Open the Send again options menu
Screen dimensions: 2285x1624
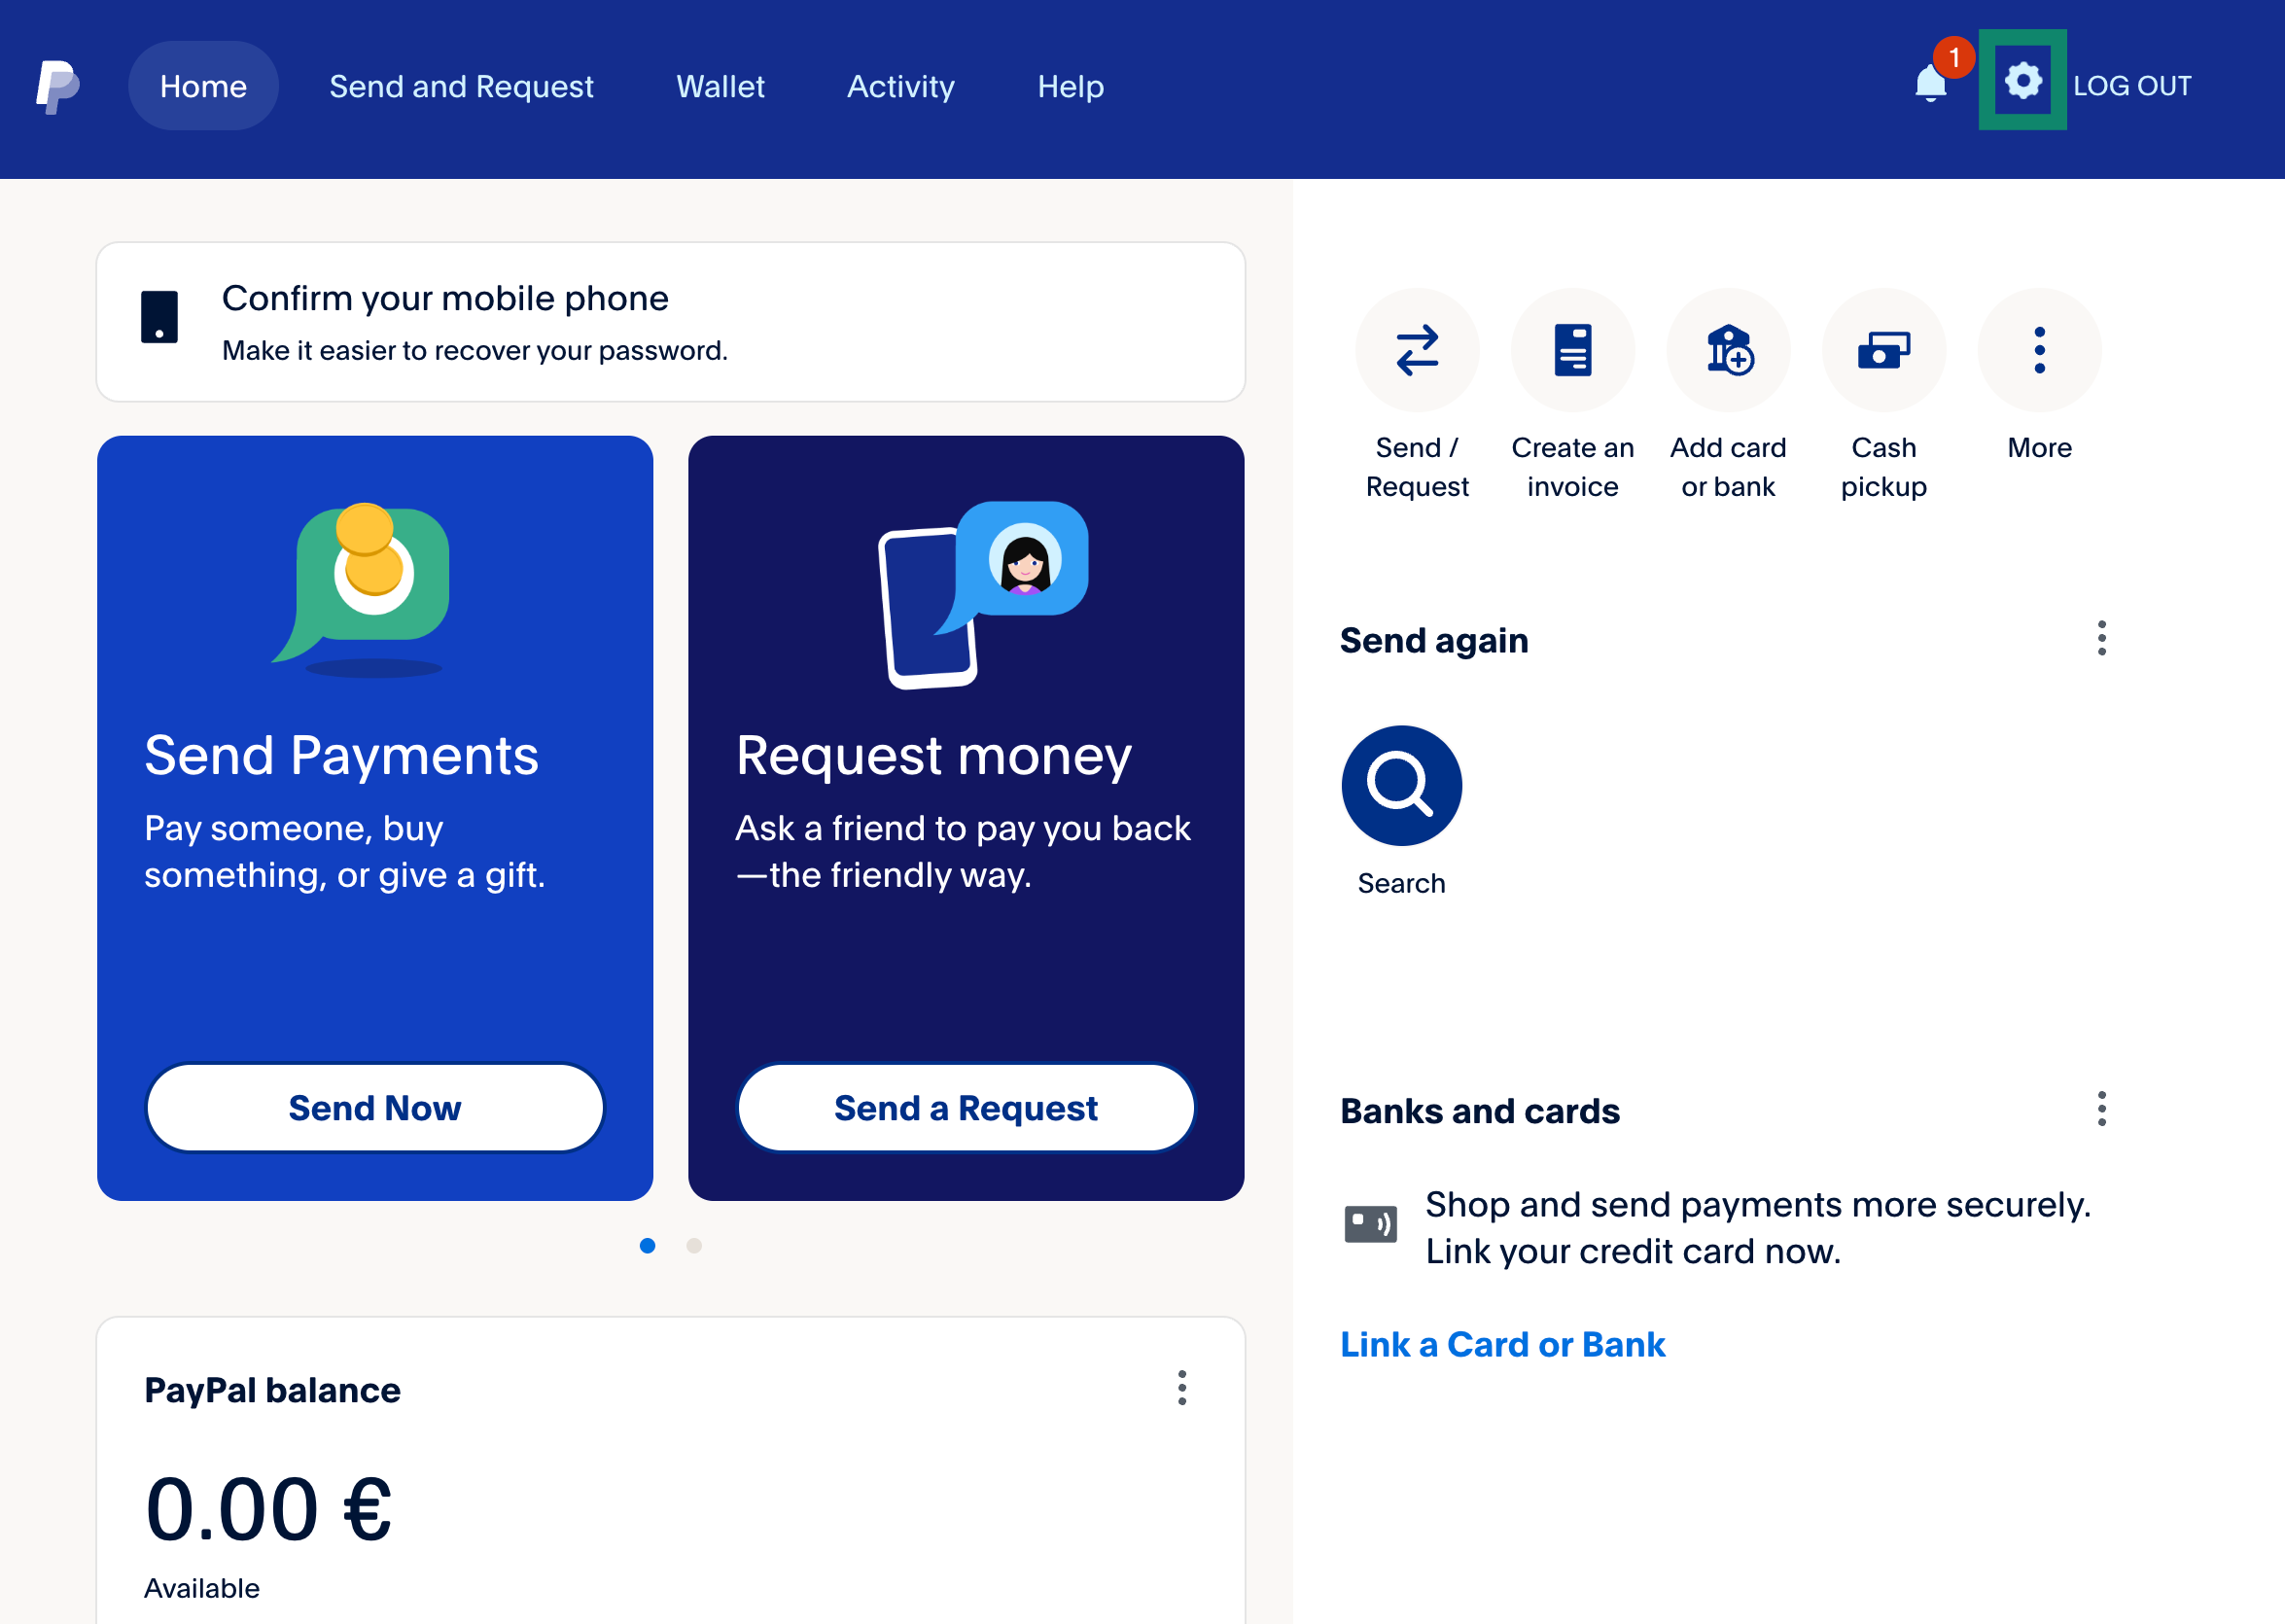tap(2101, 639)
